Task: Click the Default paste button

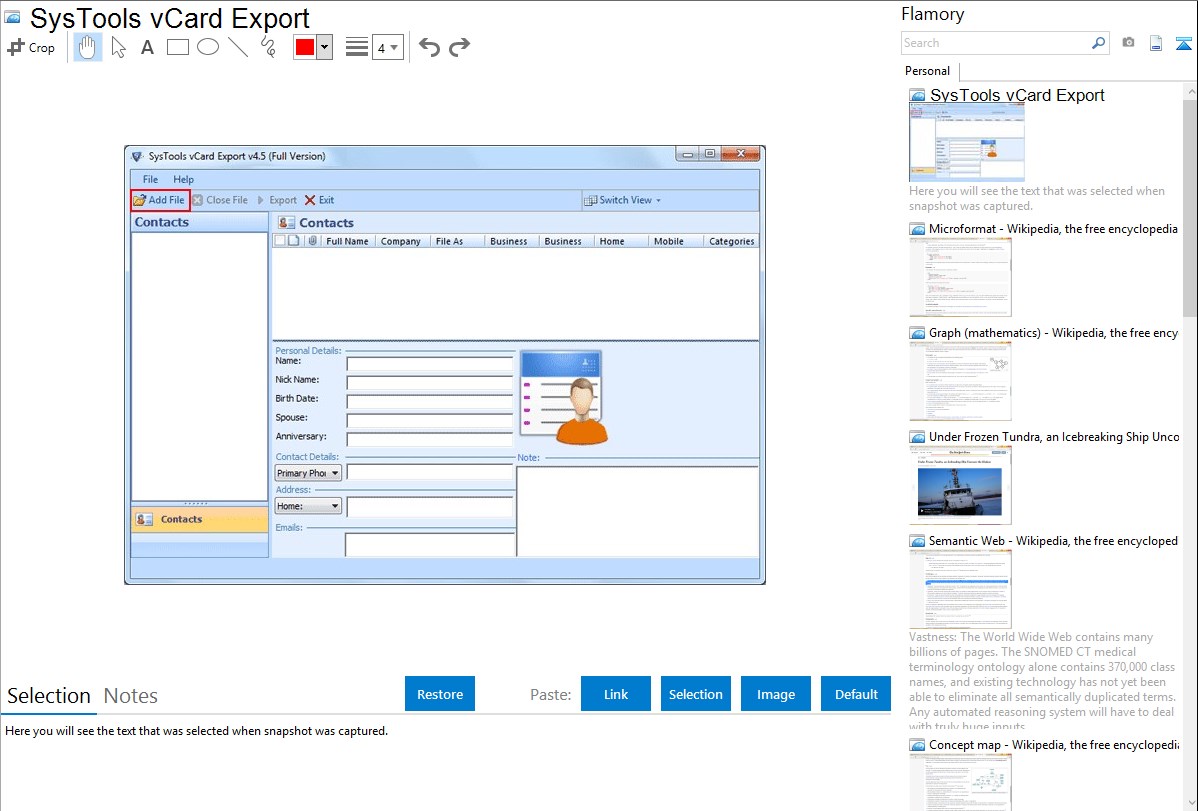Action: coord(856,694)
